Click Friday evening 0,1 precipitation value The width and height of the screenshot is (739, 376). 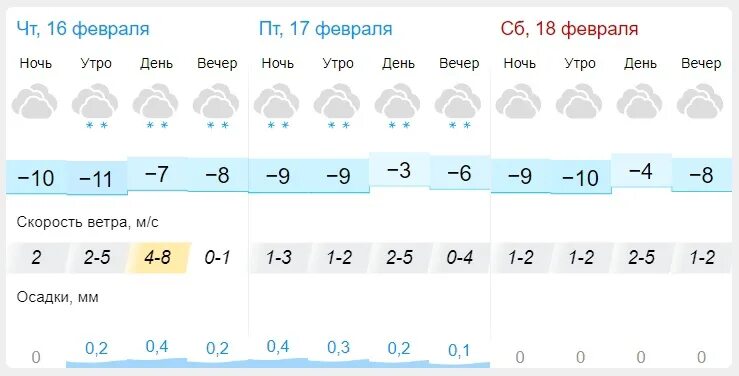[459, 351]
